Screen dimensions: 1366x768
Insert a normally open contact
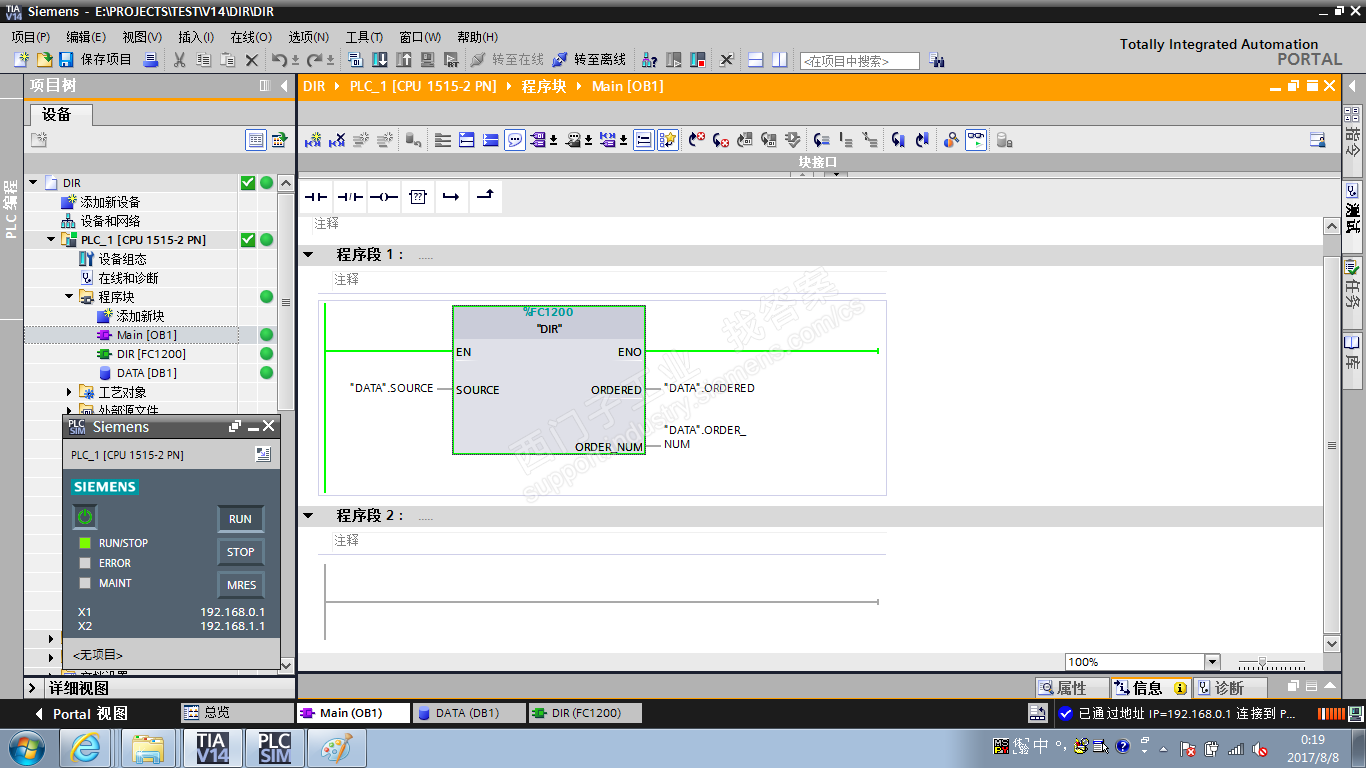pos(316,197)
